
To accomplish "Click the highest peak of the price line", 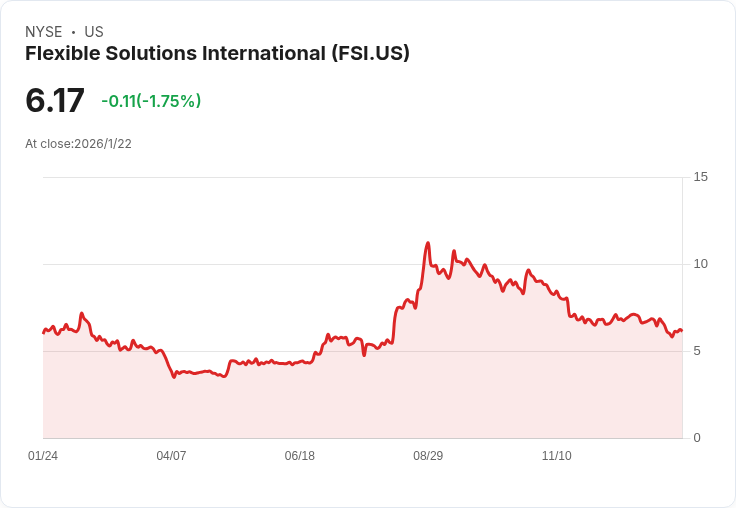I will [428, 243].
